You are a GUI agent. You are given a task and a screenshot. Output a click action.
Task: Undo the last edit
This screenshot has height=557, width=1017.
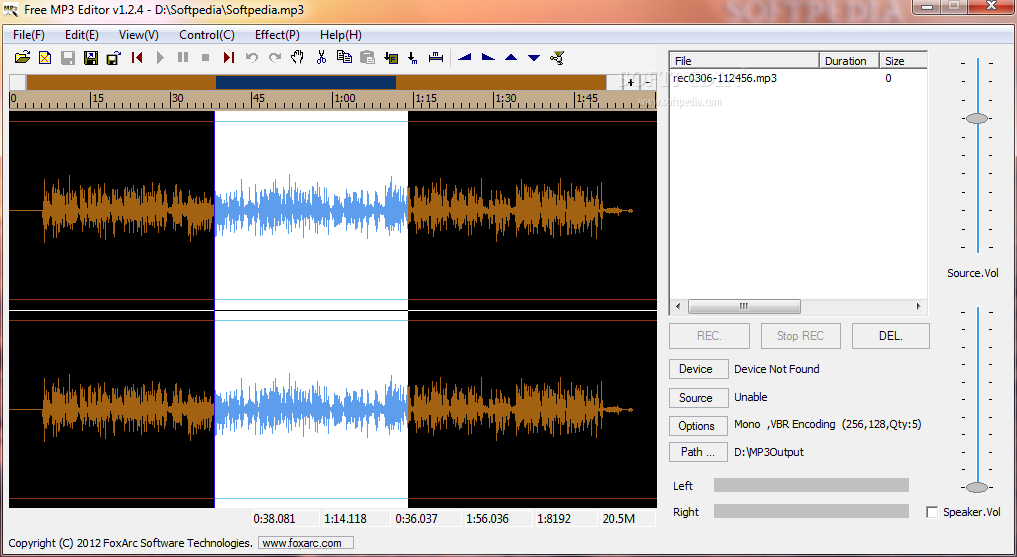(252, 58)
